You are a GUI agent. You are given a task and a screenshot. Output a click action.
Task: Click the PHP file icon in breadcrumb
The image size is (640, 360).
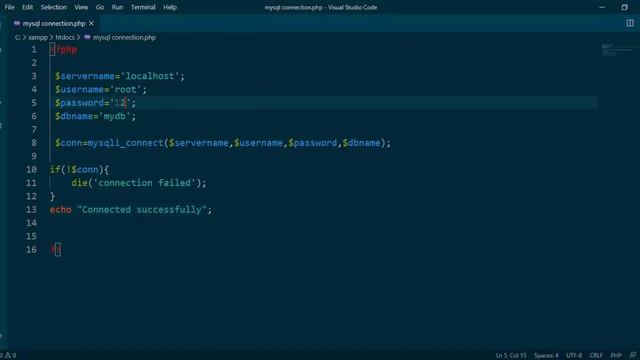coord(87,37)
